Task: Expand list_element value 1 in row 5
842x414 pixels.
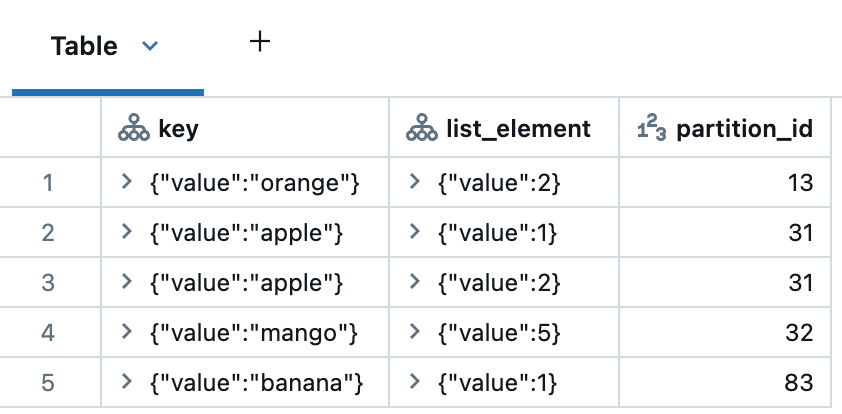Action: (x=414, y=382)
